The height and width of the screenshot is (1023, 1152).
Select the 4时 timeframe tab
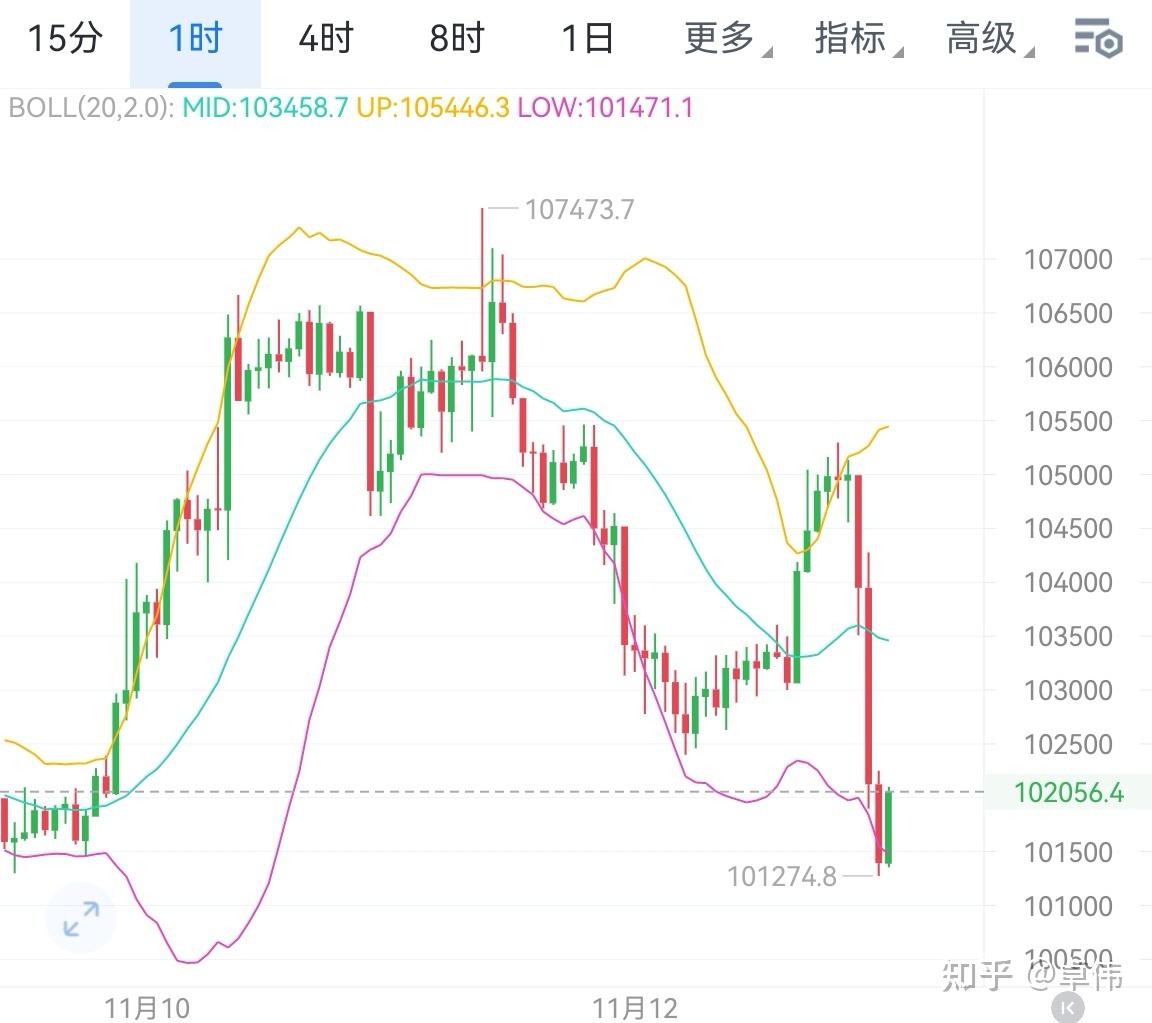pyautogui.click(x=323, y=40)
